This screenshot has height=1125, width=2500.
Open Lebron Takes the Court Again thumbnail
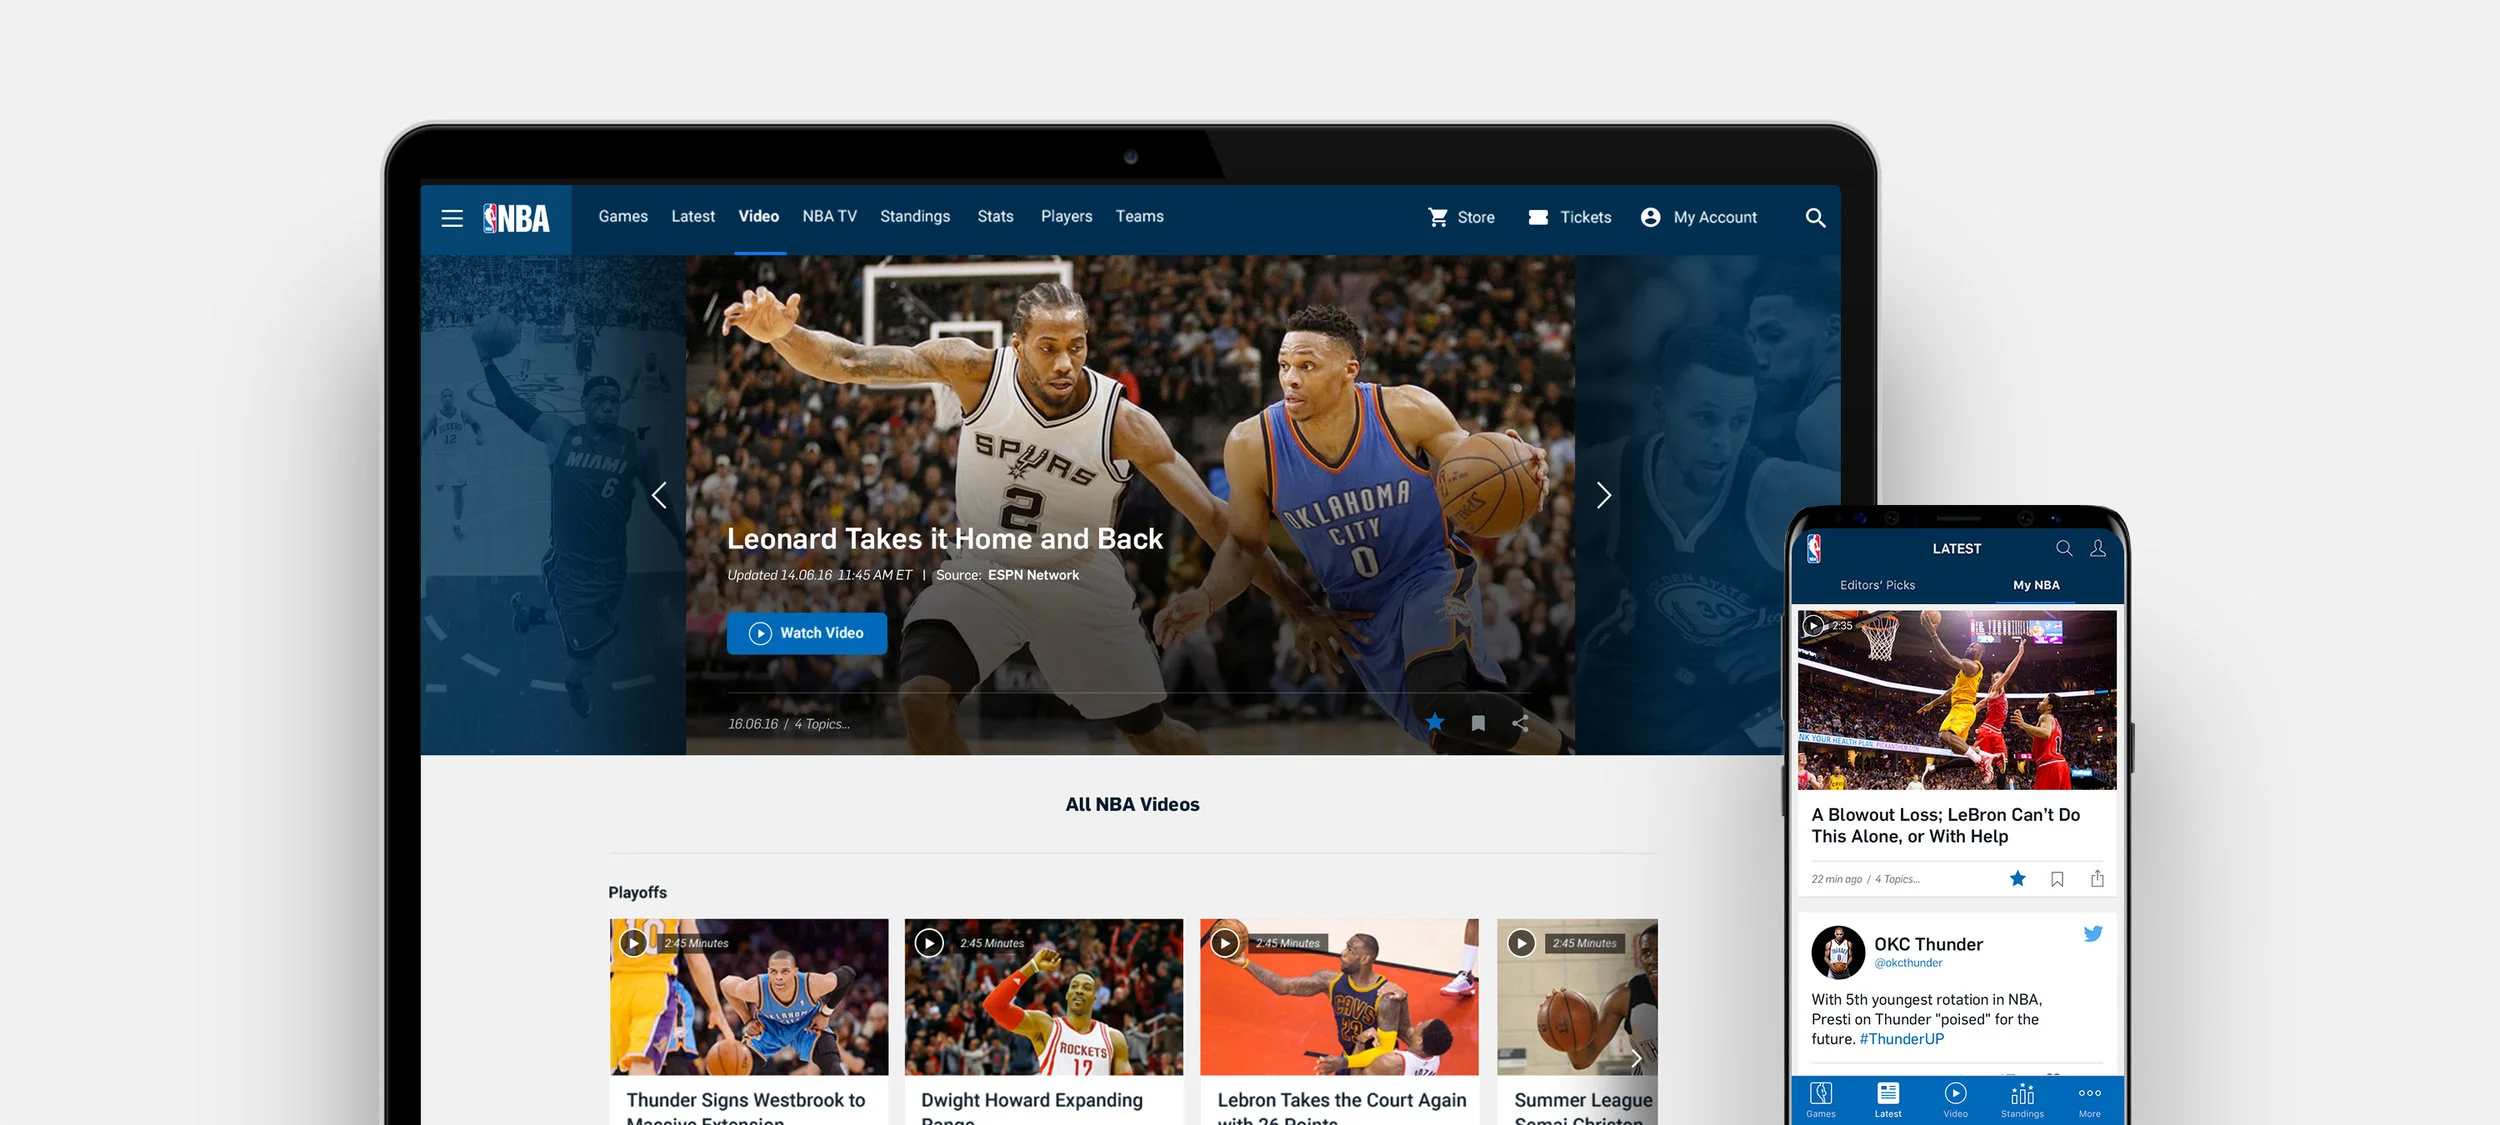(x=1339, y=997)
